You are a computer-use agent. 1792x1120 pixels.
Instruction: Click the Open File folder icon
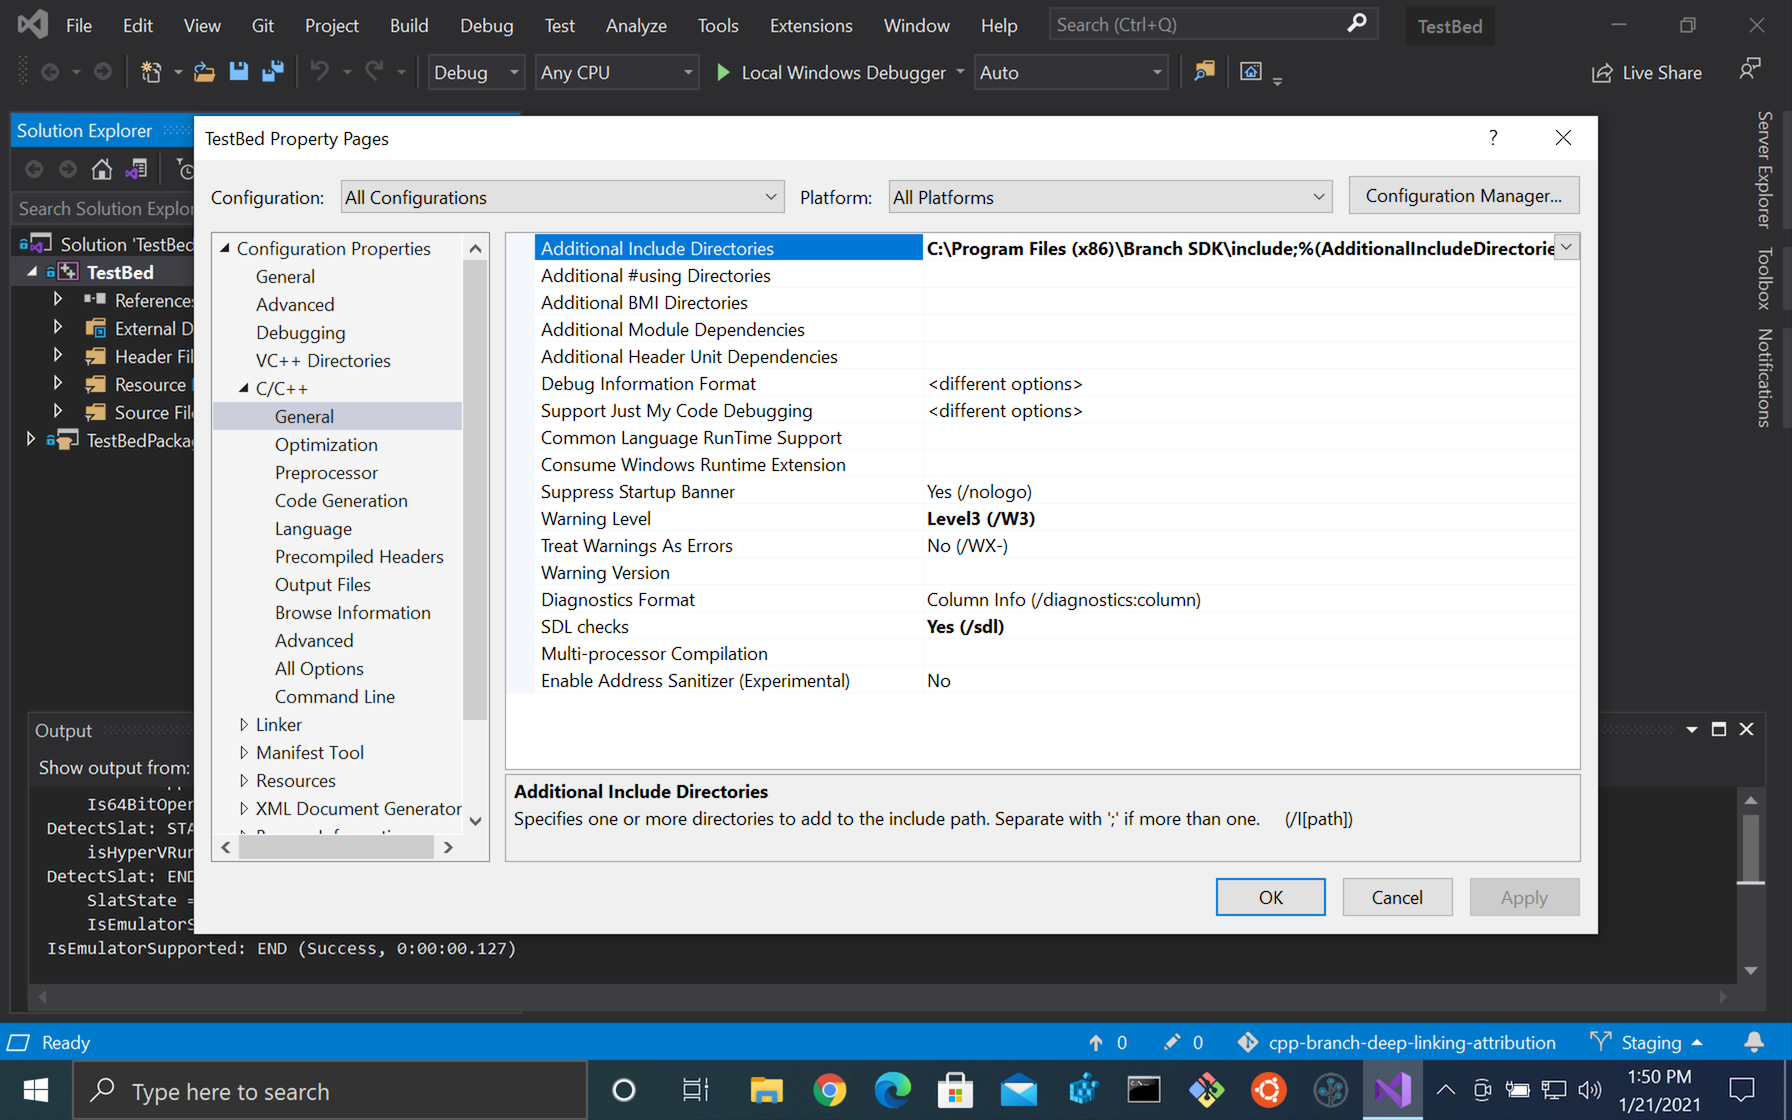[204, 72]
